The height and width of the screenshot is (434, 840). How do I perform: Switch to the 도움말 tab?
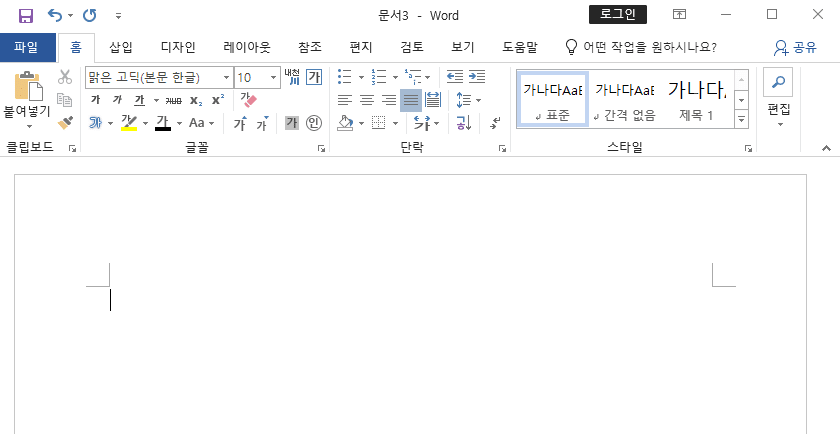coord(520,47)
